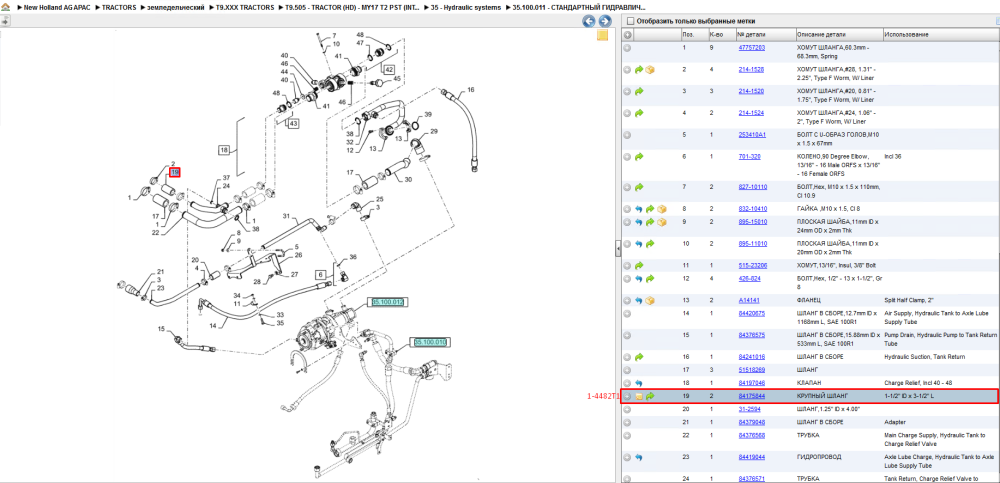The height and width of the screenshot is (483, 1000).
Task: Collapse the parts list with splitter handle
Action: pyautogui.click(x=617, y=248)
